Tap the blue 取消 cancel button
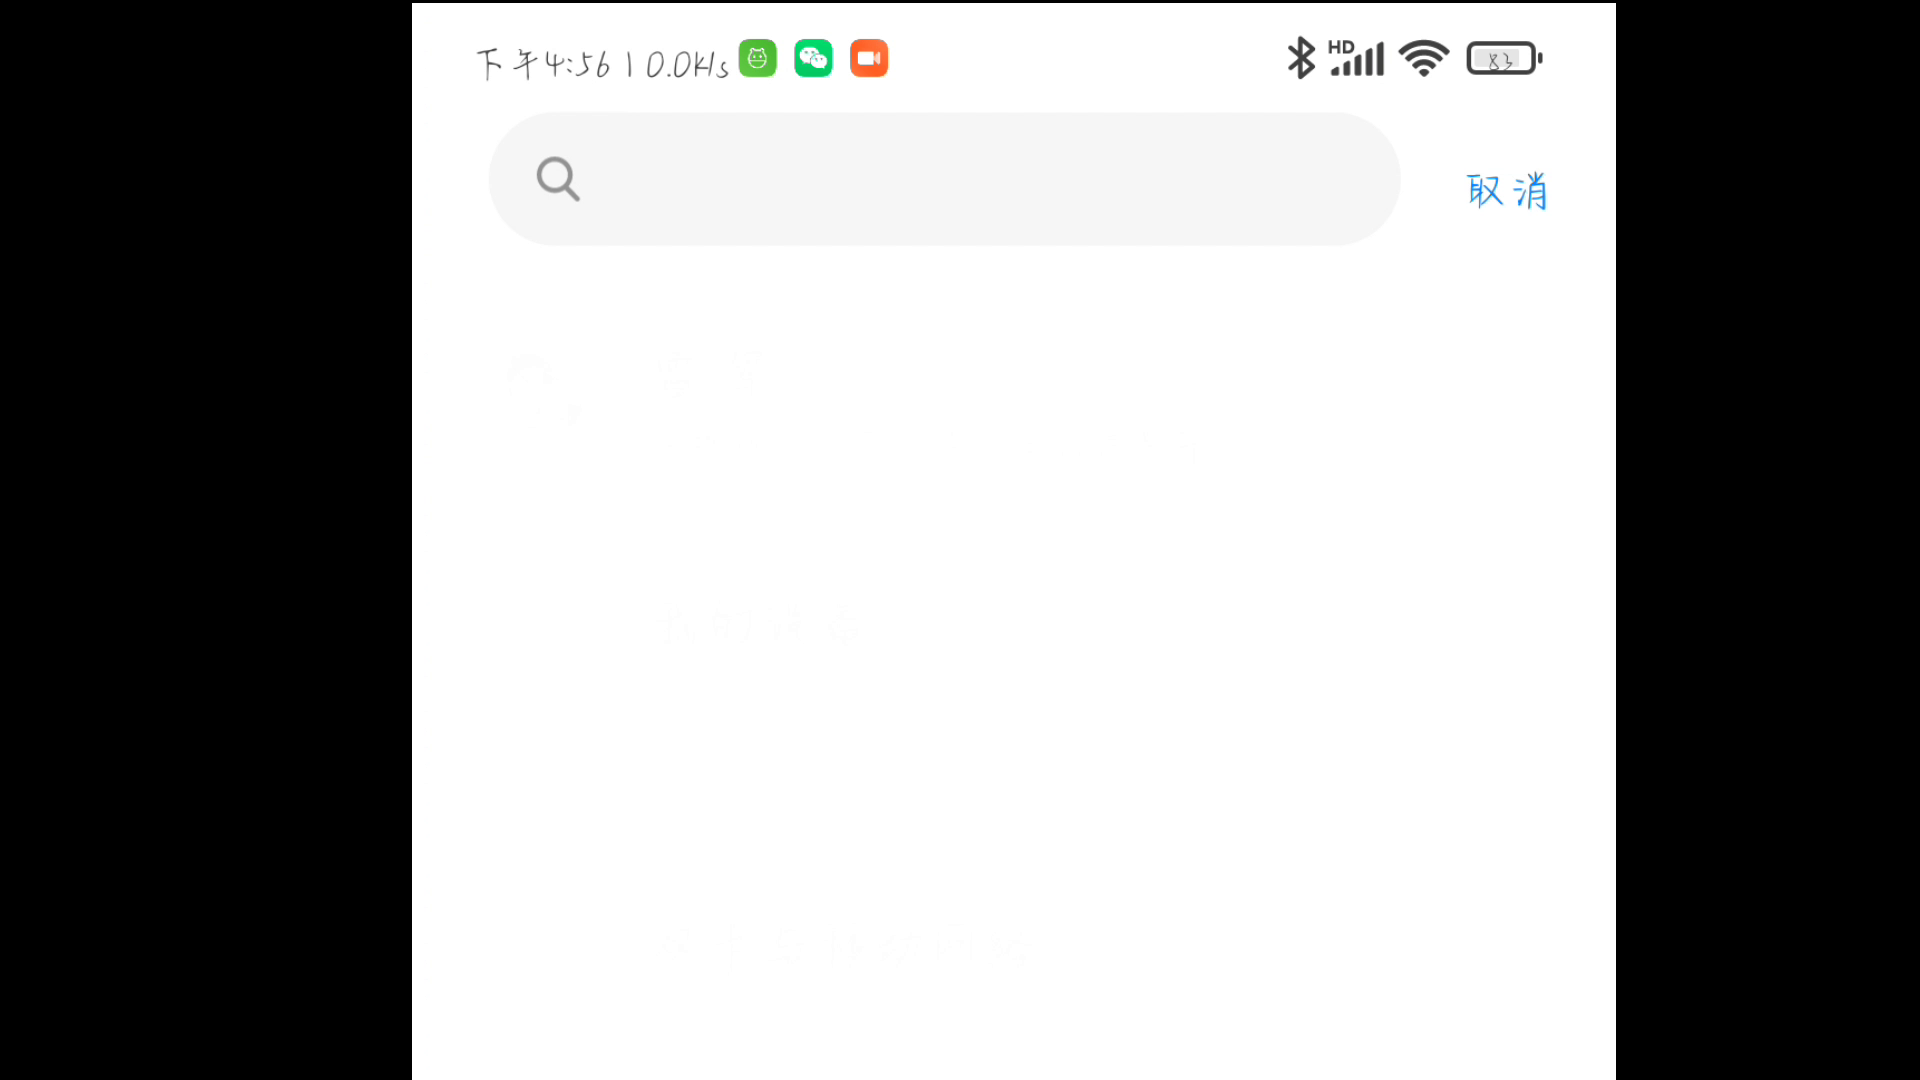Image resolution: width=1920 pixels, height=1080 pixels. point(1507,190)
